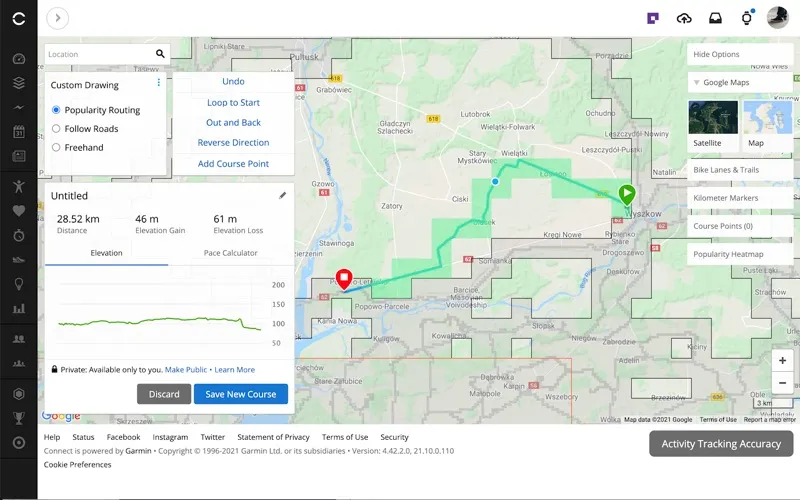Click Undo in drawing options
The width and height of the screenshot is (800, 500).
[x=234, y=82]
